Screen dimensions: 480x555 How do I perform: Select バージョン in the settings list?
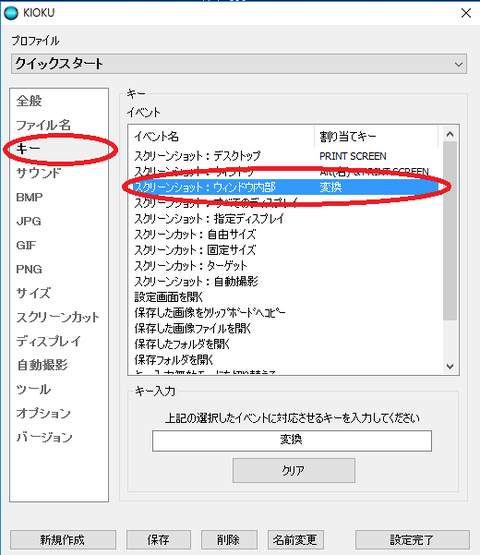click(x=44, y=438)
